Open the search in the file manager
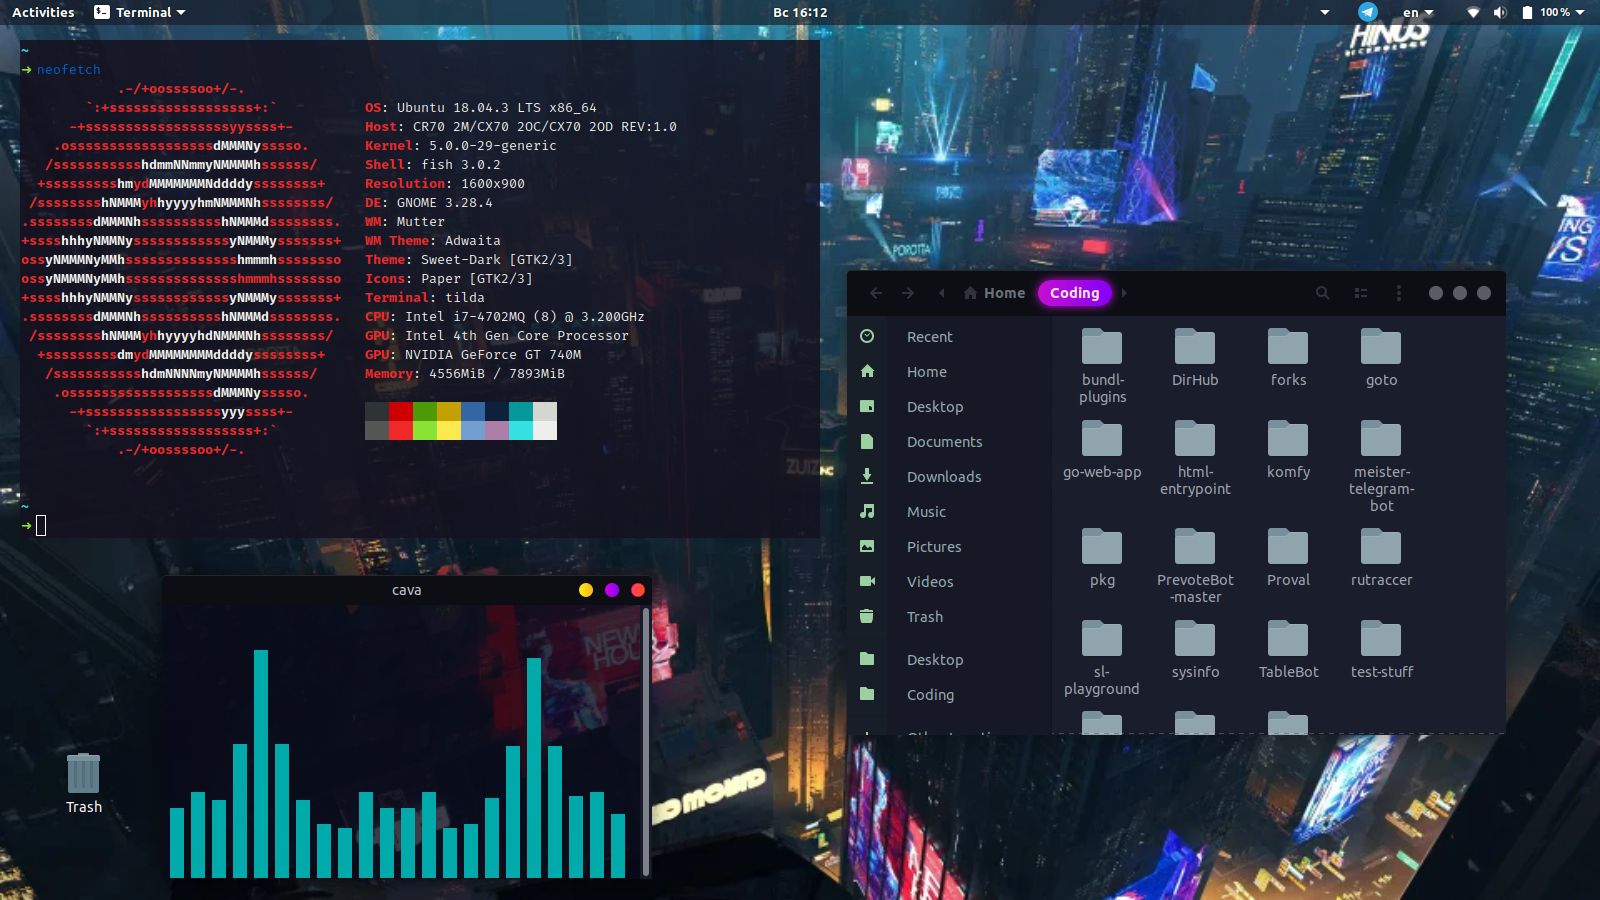Image resolution: width=1600 pixels, height=900 pixels. pos(1322,293)
